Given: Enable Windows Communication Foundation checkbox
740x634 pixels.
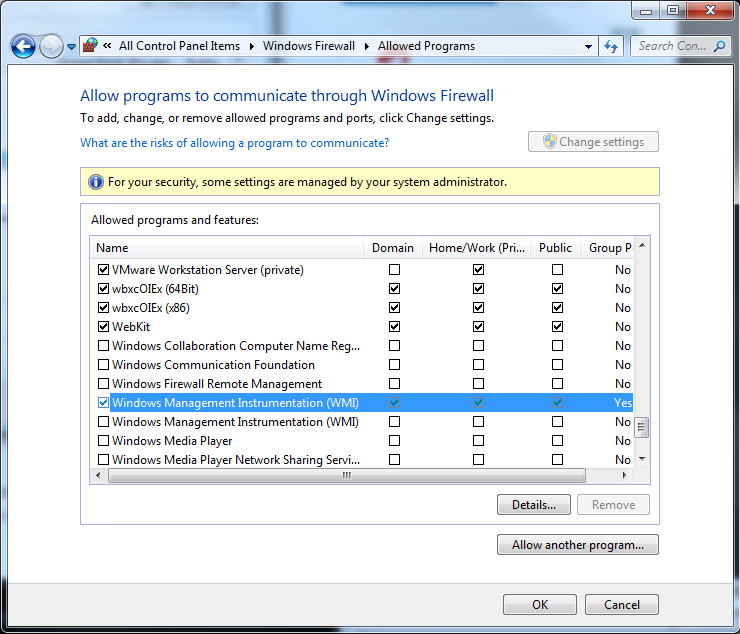Looking at the screenshot, I should pyautogui.click(x=103, y=365).
